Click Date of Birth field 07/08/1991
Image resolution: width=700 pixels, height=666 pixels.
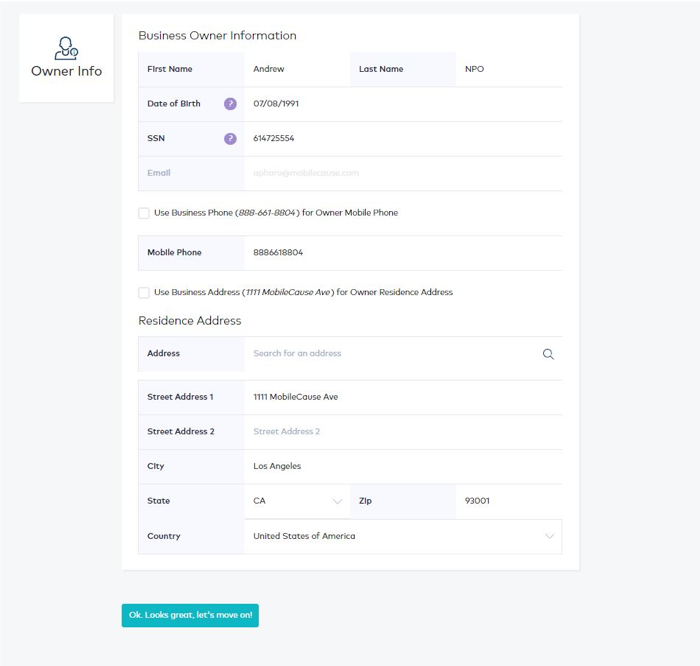click(x=403, y=104)
